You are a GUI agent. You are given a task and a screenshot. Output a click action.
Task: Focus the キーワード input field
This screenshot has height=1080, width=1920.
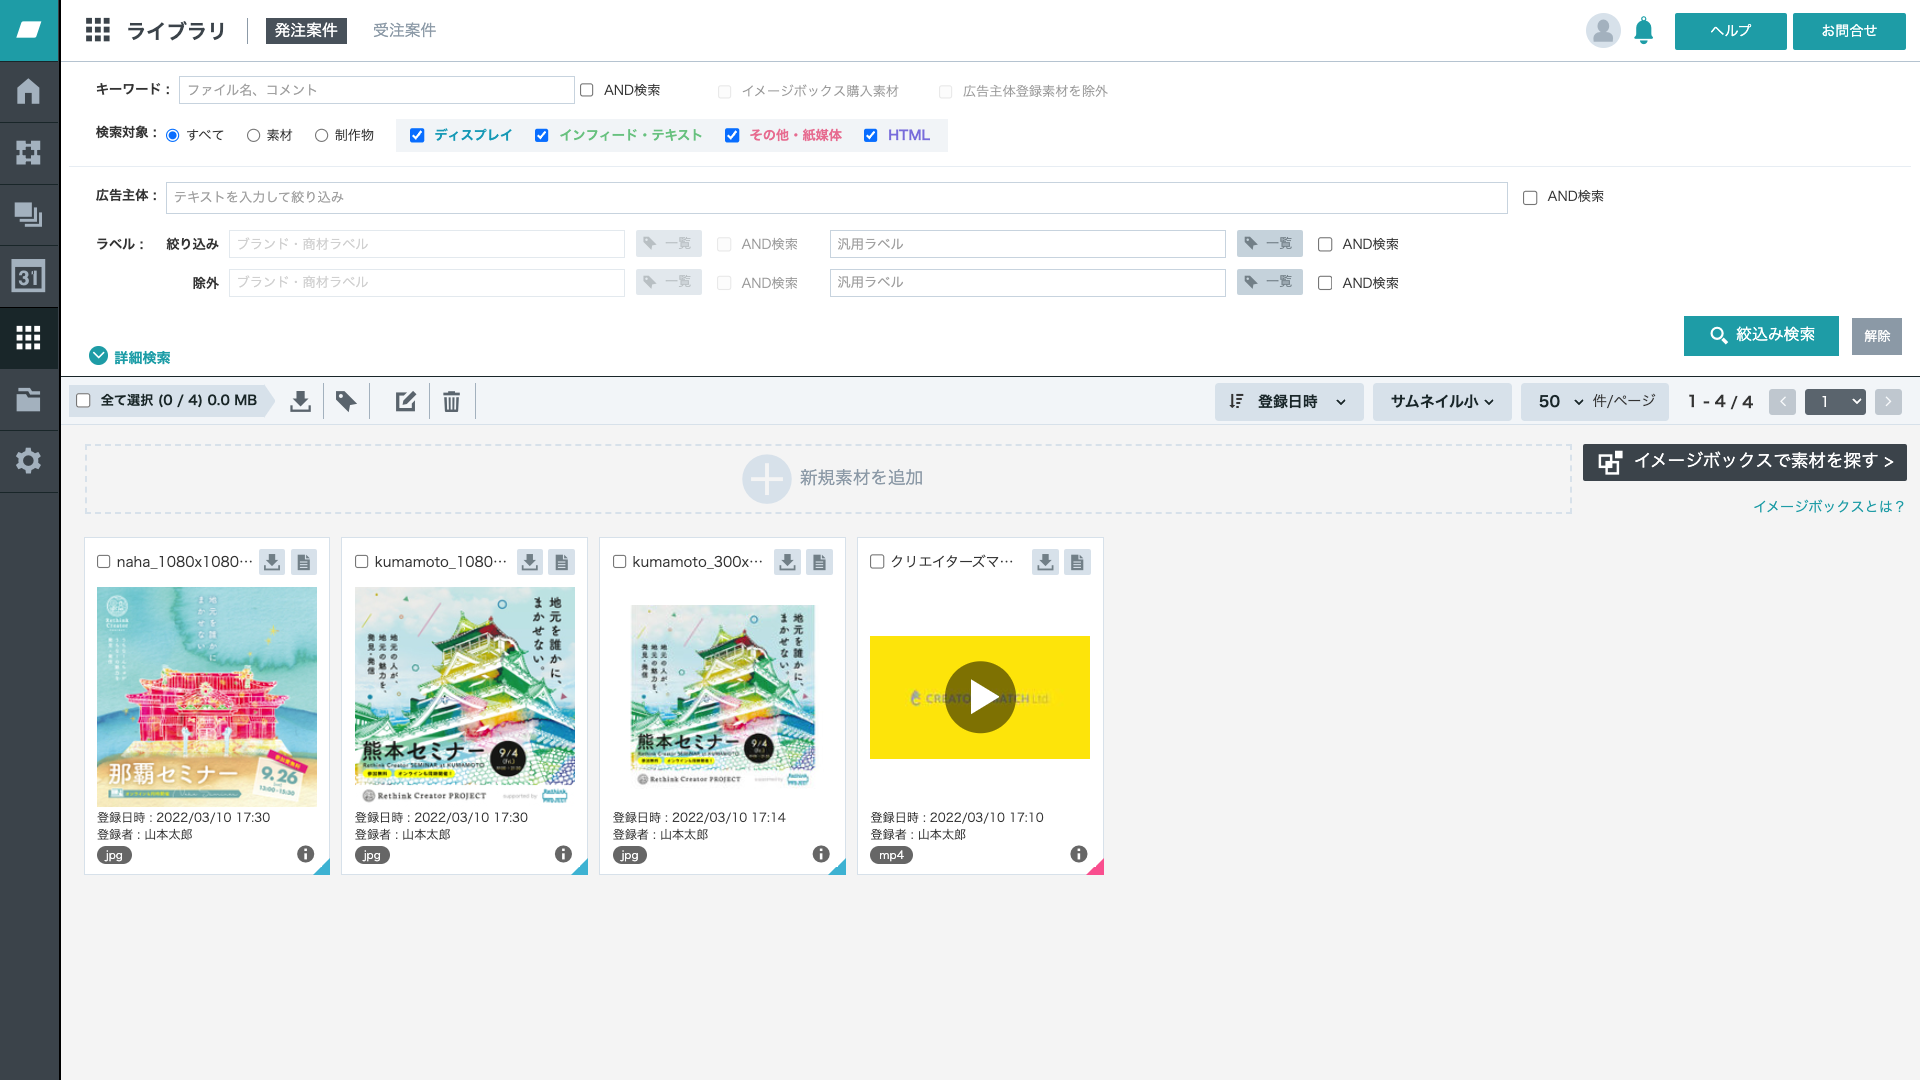pos(377,90)
